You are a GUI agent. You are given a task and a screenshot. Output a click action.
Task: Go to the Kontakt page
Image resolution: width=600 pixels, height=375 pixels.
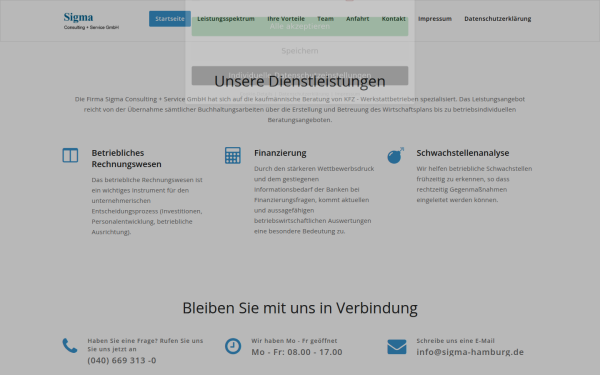393,19
